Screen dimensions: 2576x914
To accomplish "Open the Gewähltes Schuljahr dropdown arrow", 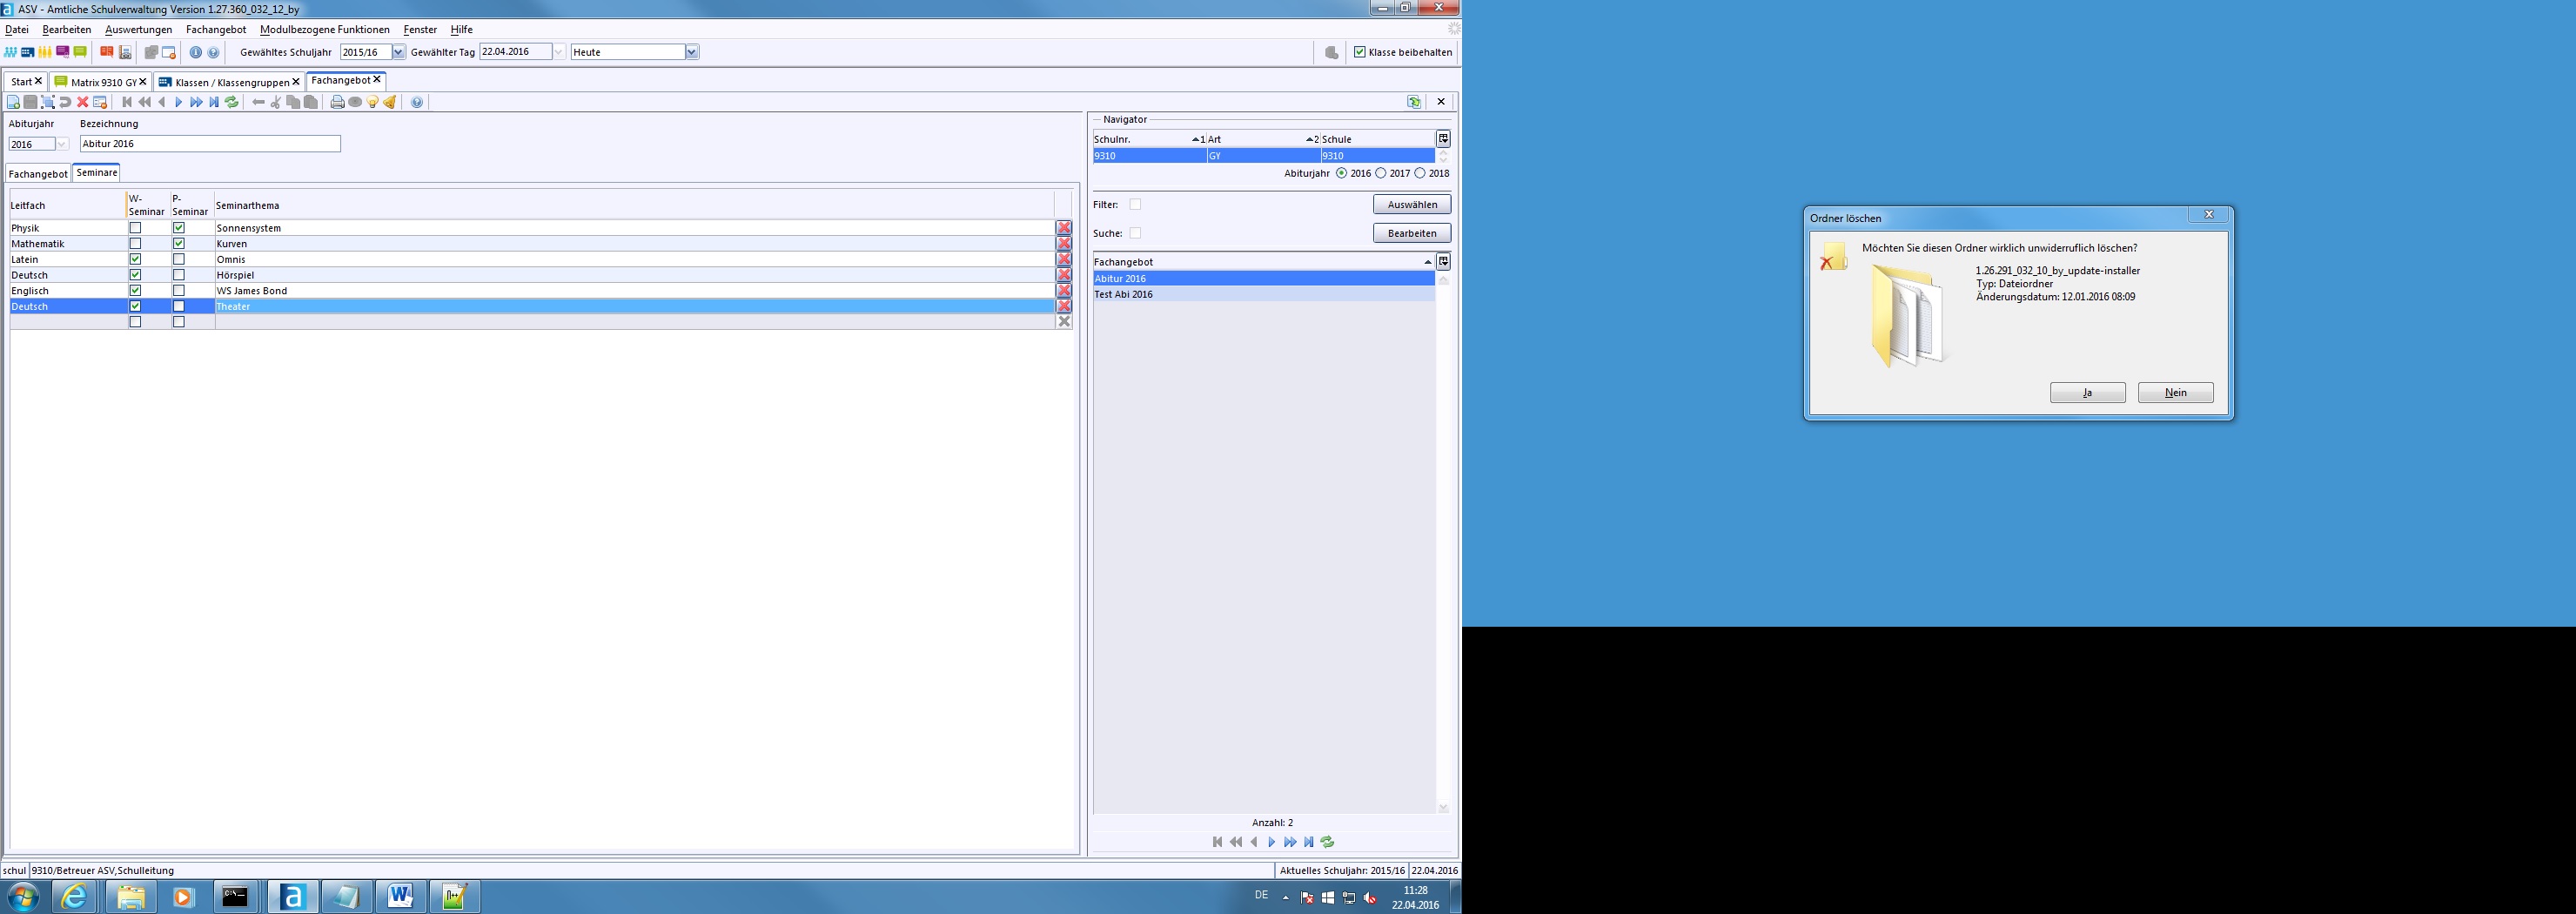I will tap(398, 52).
